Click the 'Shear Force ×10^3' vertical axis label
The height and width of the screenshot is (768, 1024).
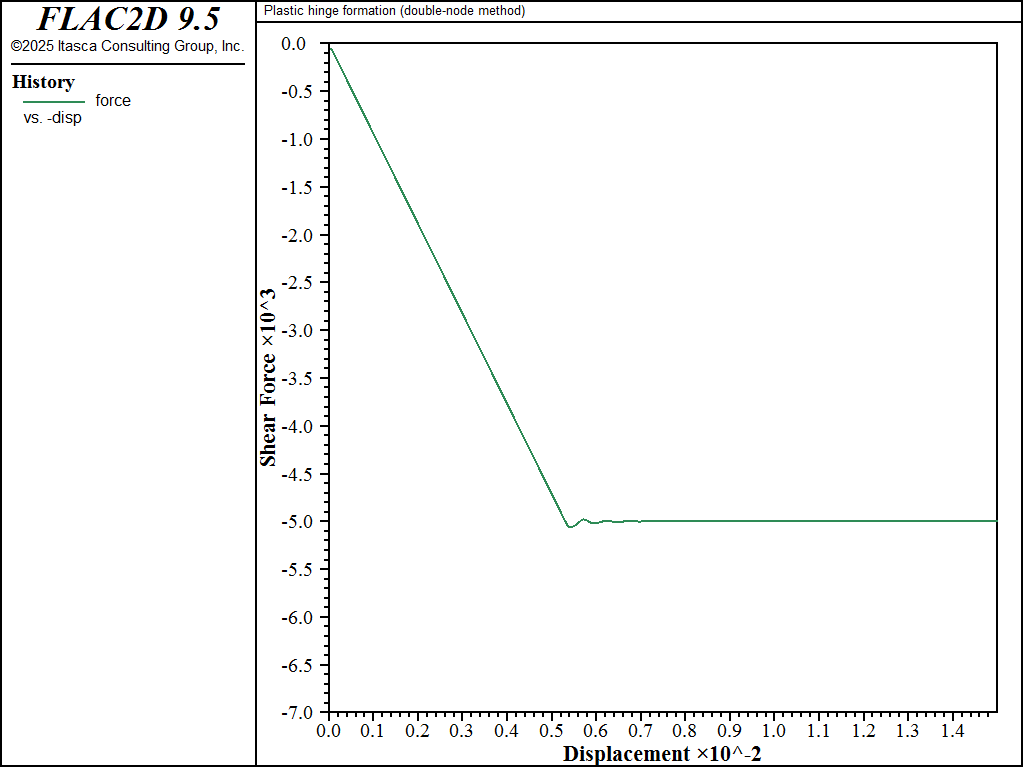[268, 377]
